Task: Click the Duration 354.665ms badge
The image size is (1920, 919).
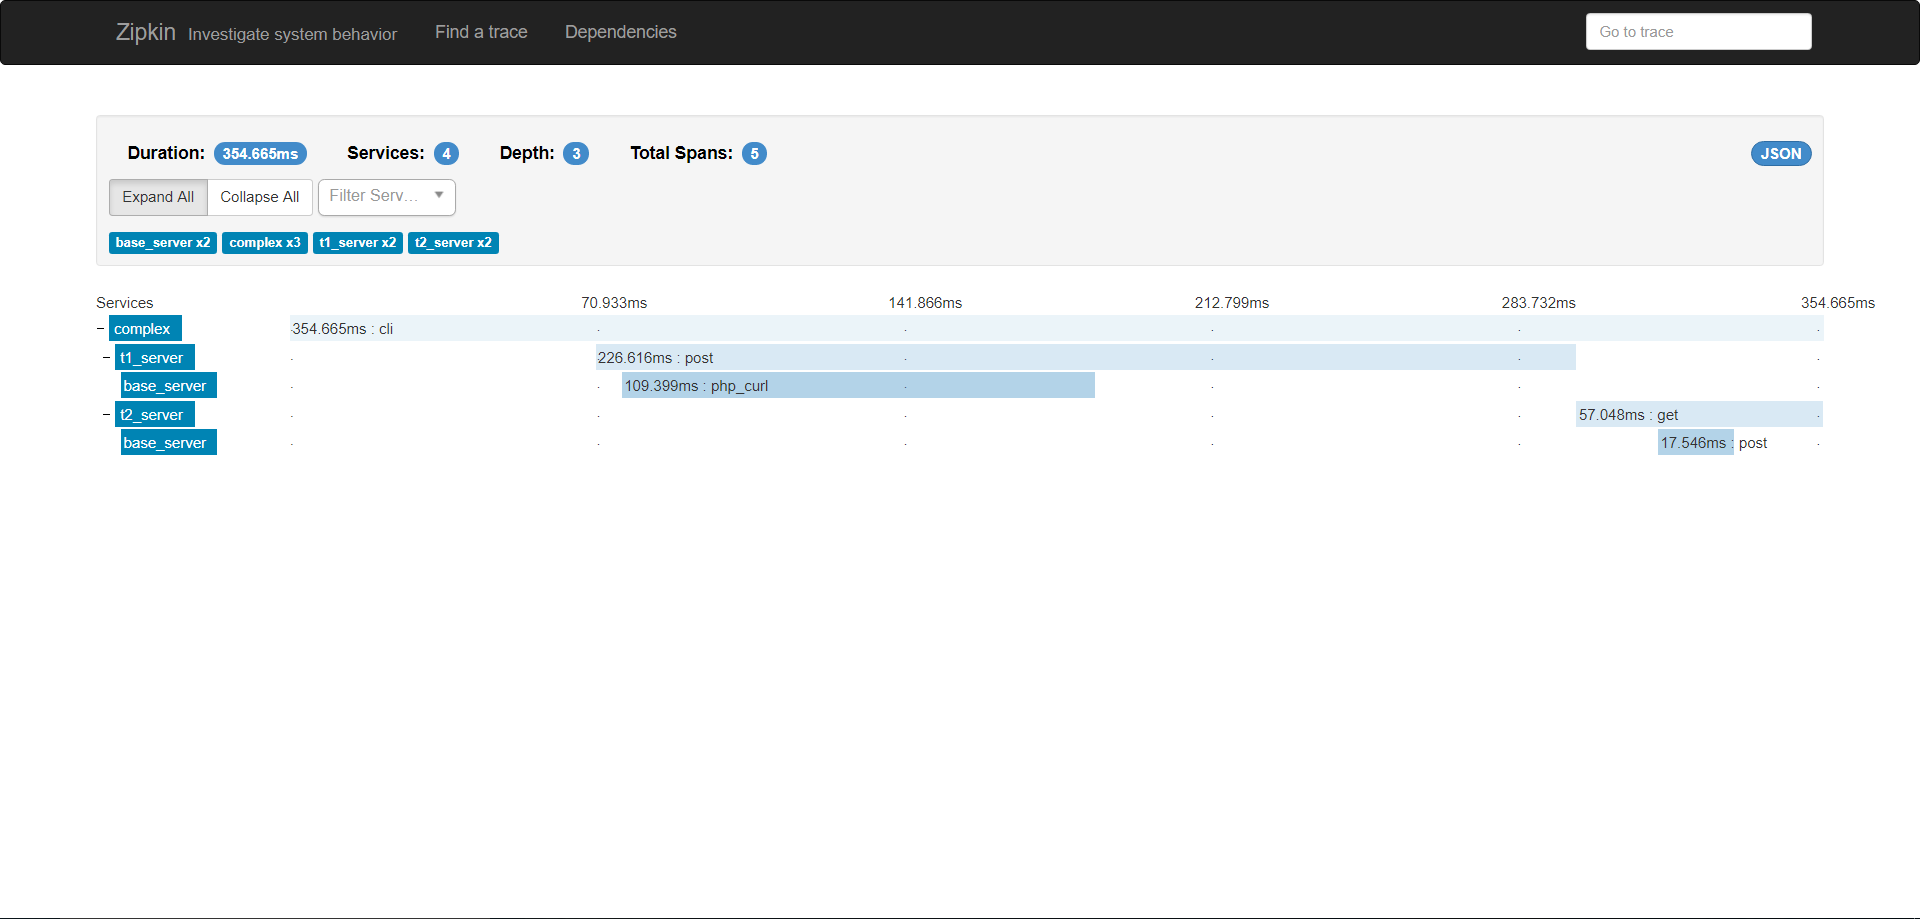Action: (x=260, y=154)
